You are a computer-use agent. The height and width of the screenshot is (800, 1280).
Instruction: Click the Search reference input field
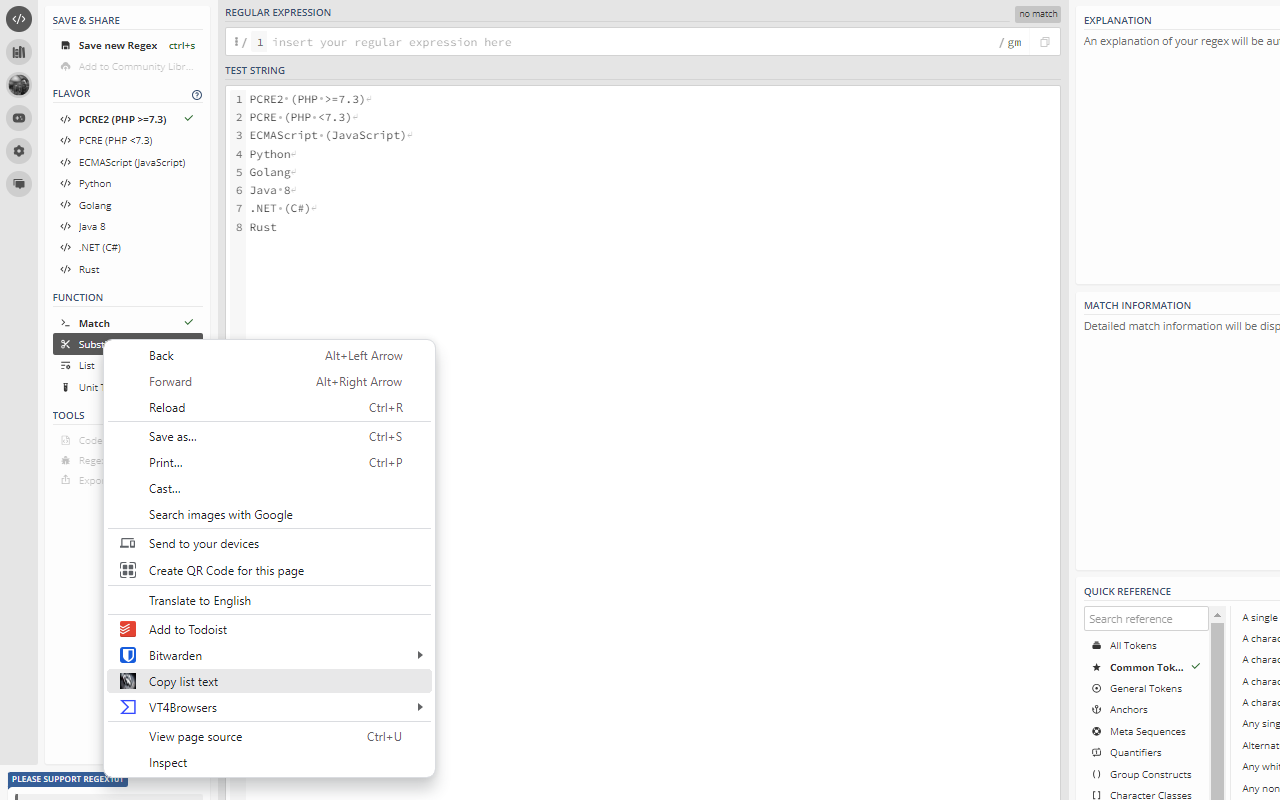coord(1146,618)
